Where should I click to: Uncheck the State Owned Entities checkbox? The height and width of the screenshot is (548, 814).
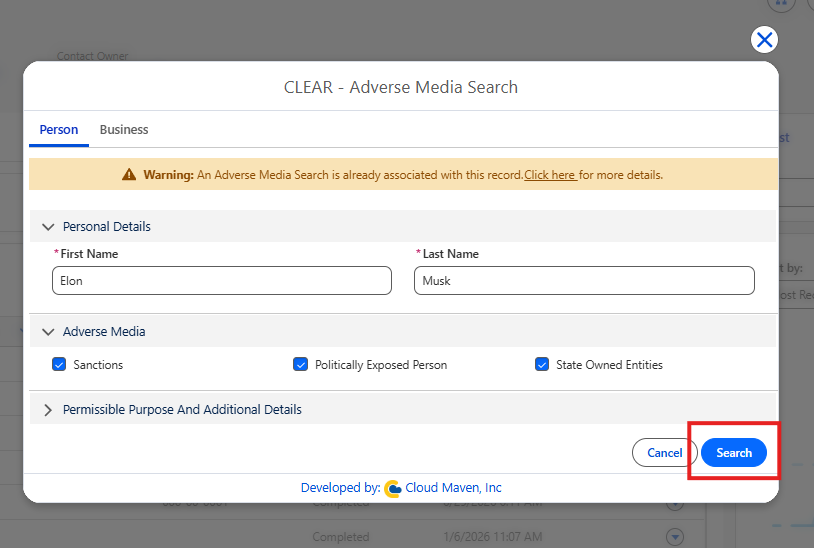pos(541,364)
